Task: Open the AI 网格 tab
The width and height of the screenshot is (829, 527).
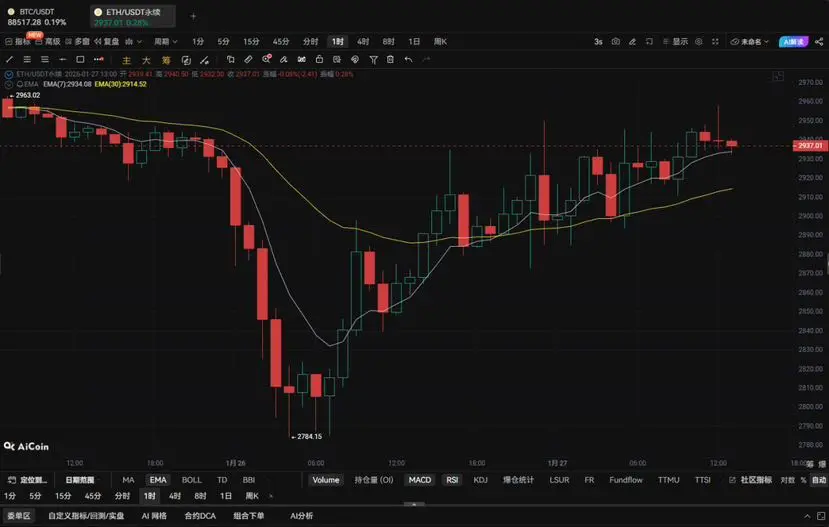Action: [x=154, y=516]
